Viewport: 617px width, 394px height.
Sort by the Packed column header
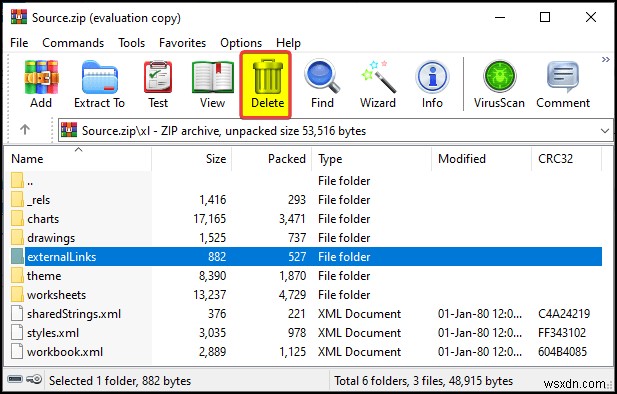272,159
